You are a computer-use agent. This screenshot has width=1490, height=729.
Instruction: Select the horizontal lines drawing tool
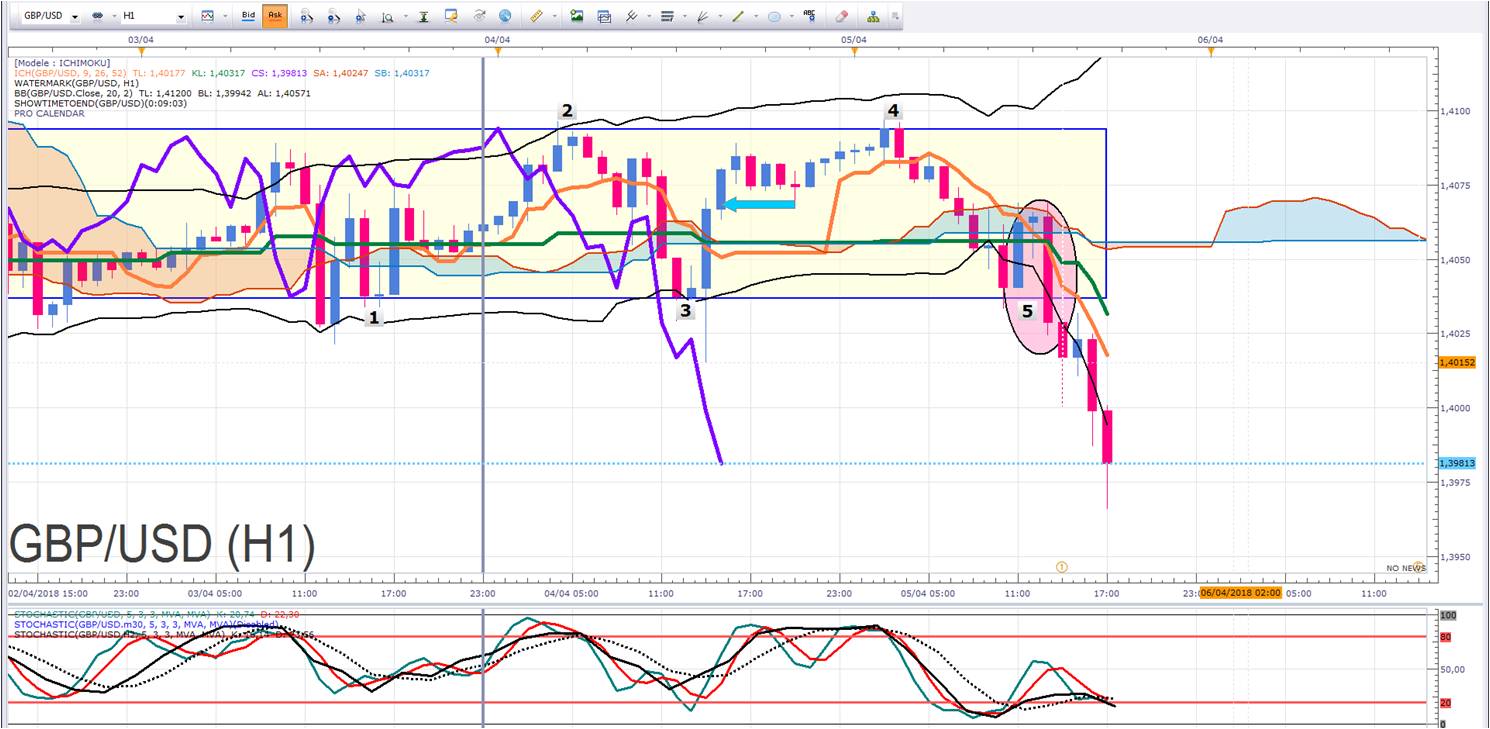tap(668, 17)
